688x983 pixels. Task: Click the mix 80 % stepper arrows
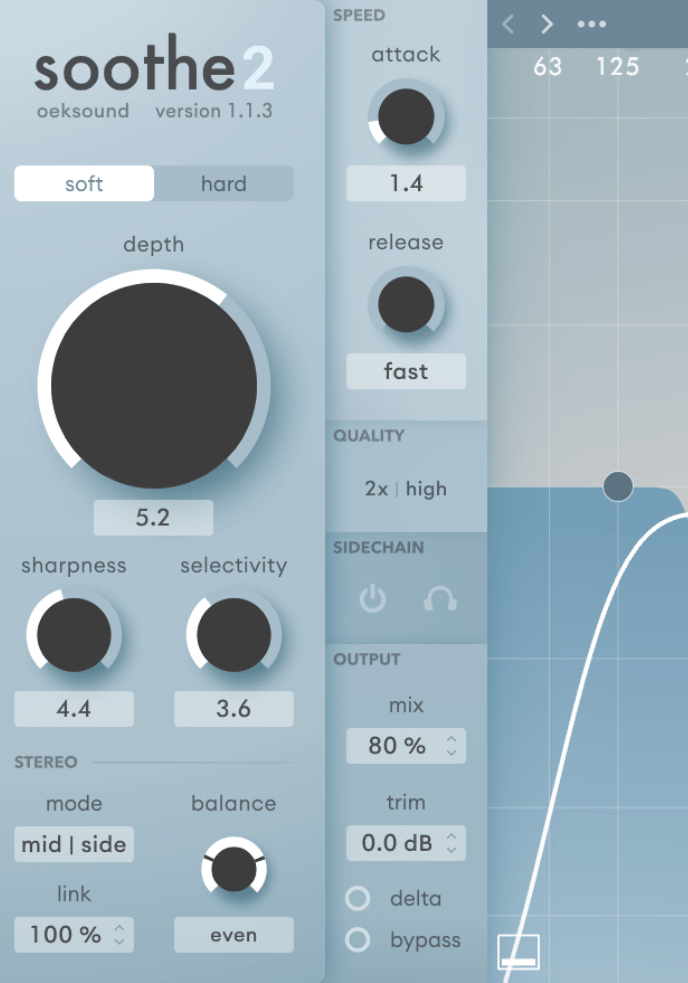[451, 746]
